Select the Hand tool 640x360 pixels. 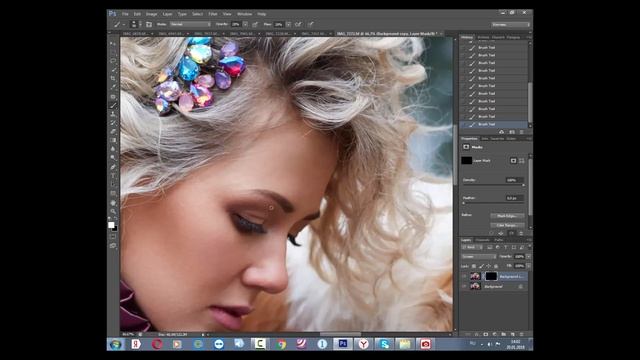(x=113, y=202)
